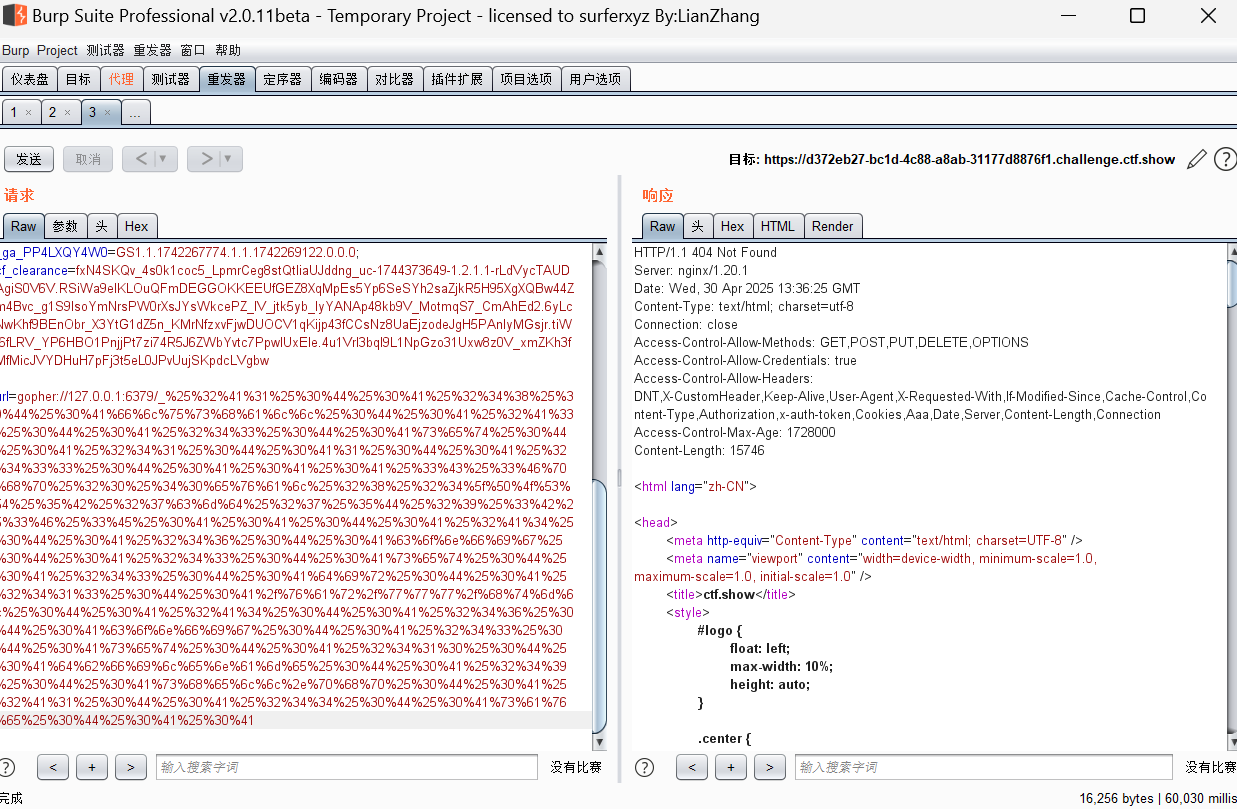Select the 重发器 tool tab
The image size is (1237, 809).
click(226, 79)
